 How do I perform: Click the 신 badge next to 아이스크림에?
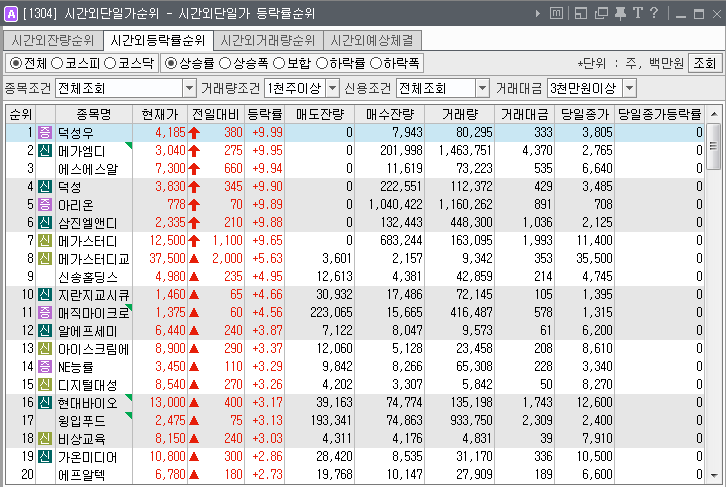(x=45, y=348)
